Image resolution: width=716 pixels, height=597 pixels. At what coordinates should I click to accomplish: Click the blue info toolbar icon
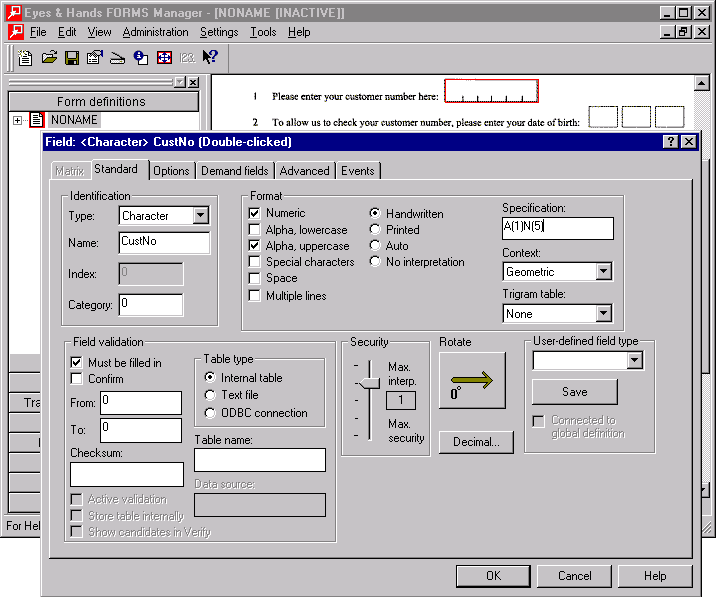point(141,58)
